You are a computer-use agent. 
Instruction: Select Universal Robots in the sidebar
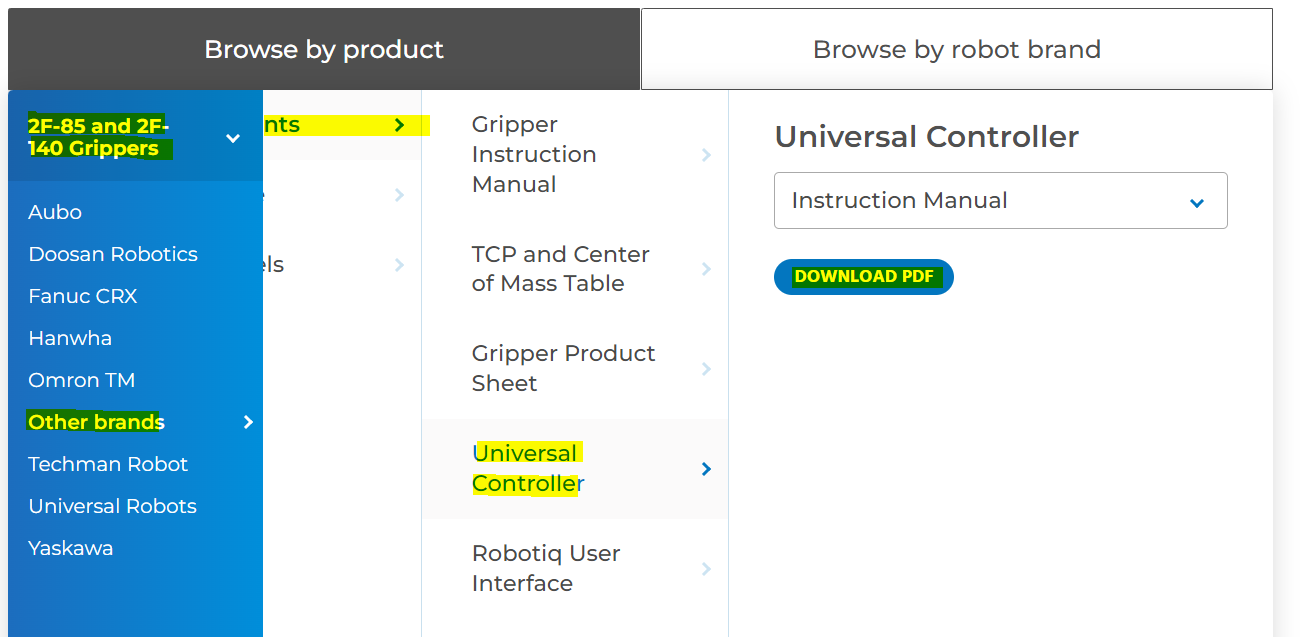pos(112,506)
